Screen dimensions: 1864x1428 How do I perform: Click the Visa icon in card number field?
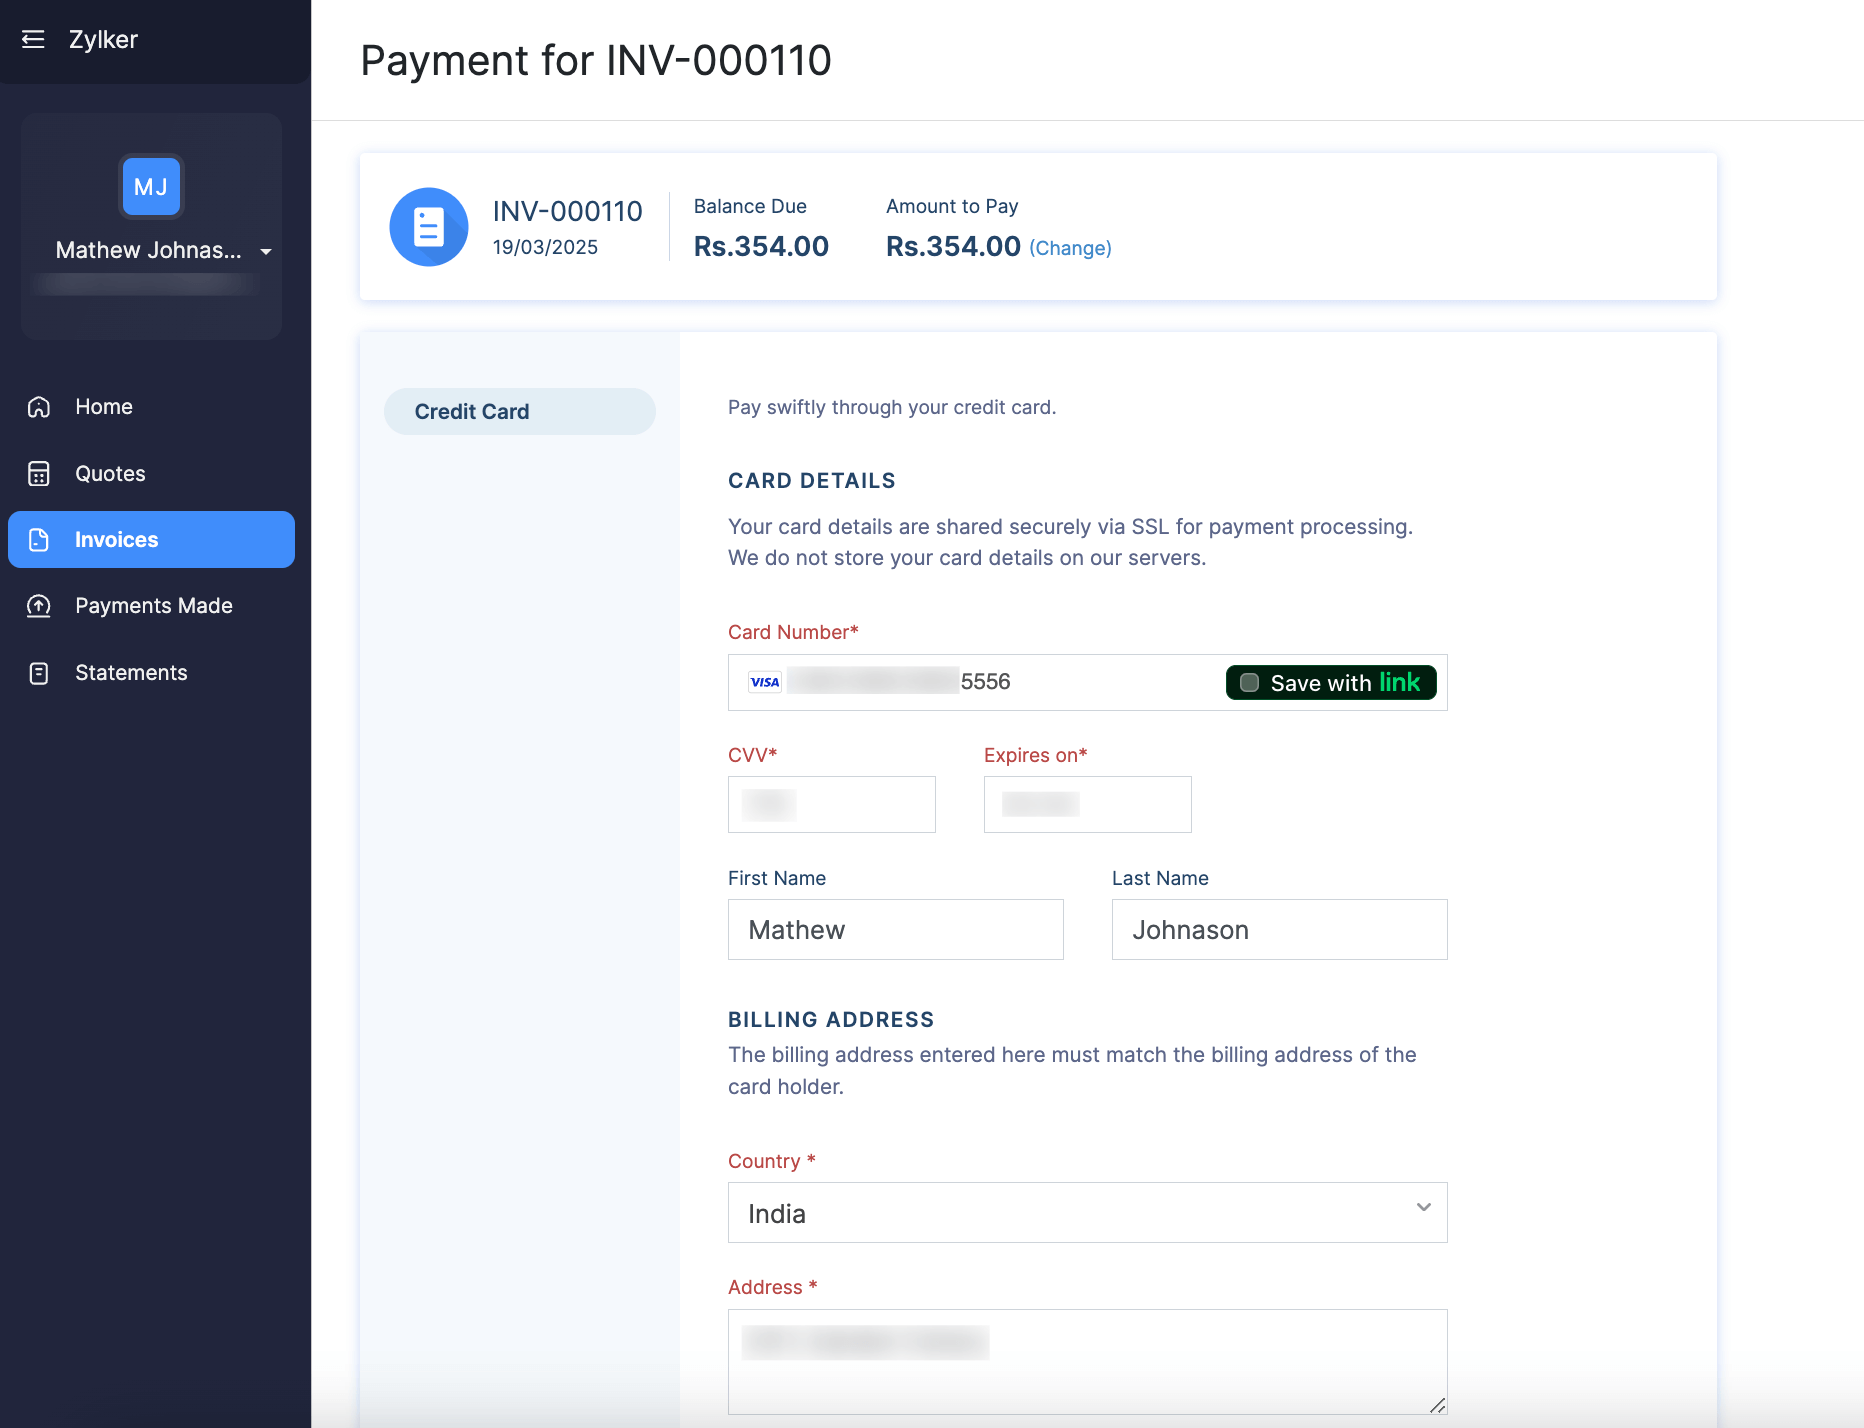coord(764,681)
